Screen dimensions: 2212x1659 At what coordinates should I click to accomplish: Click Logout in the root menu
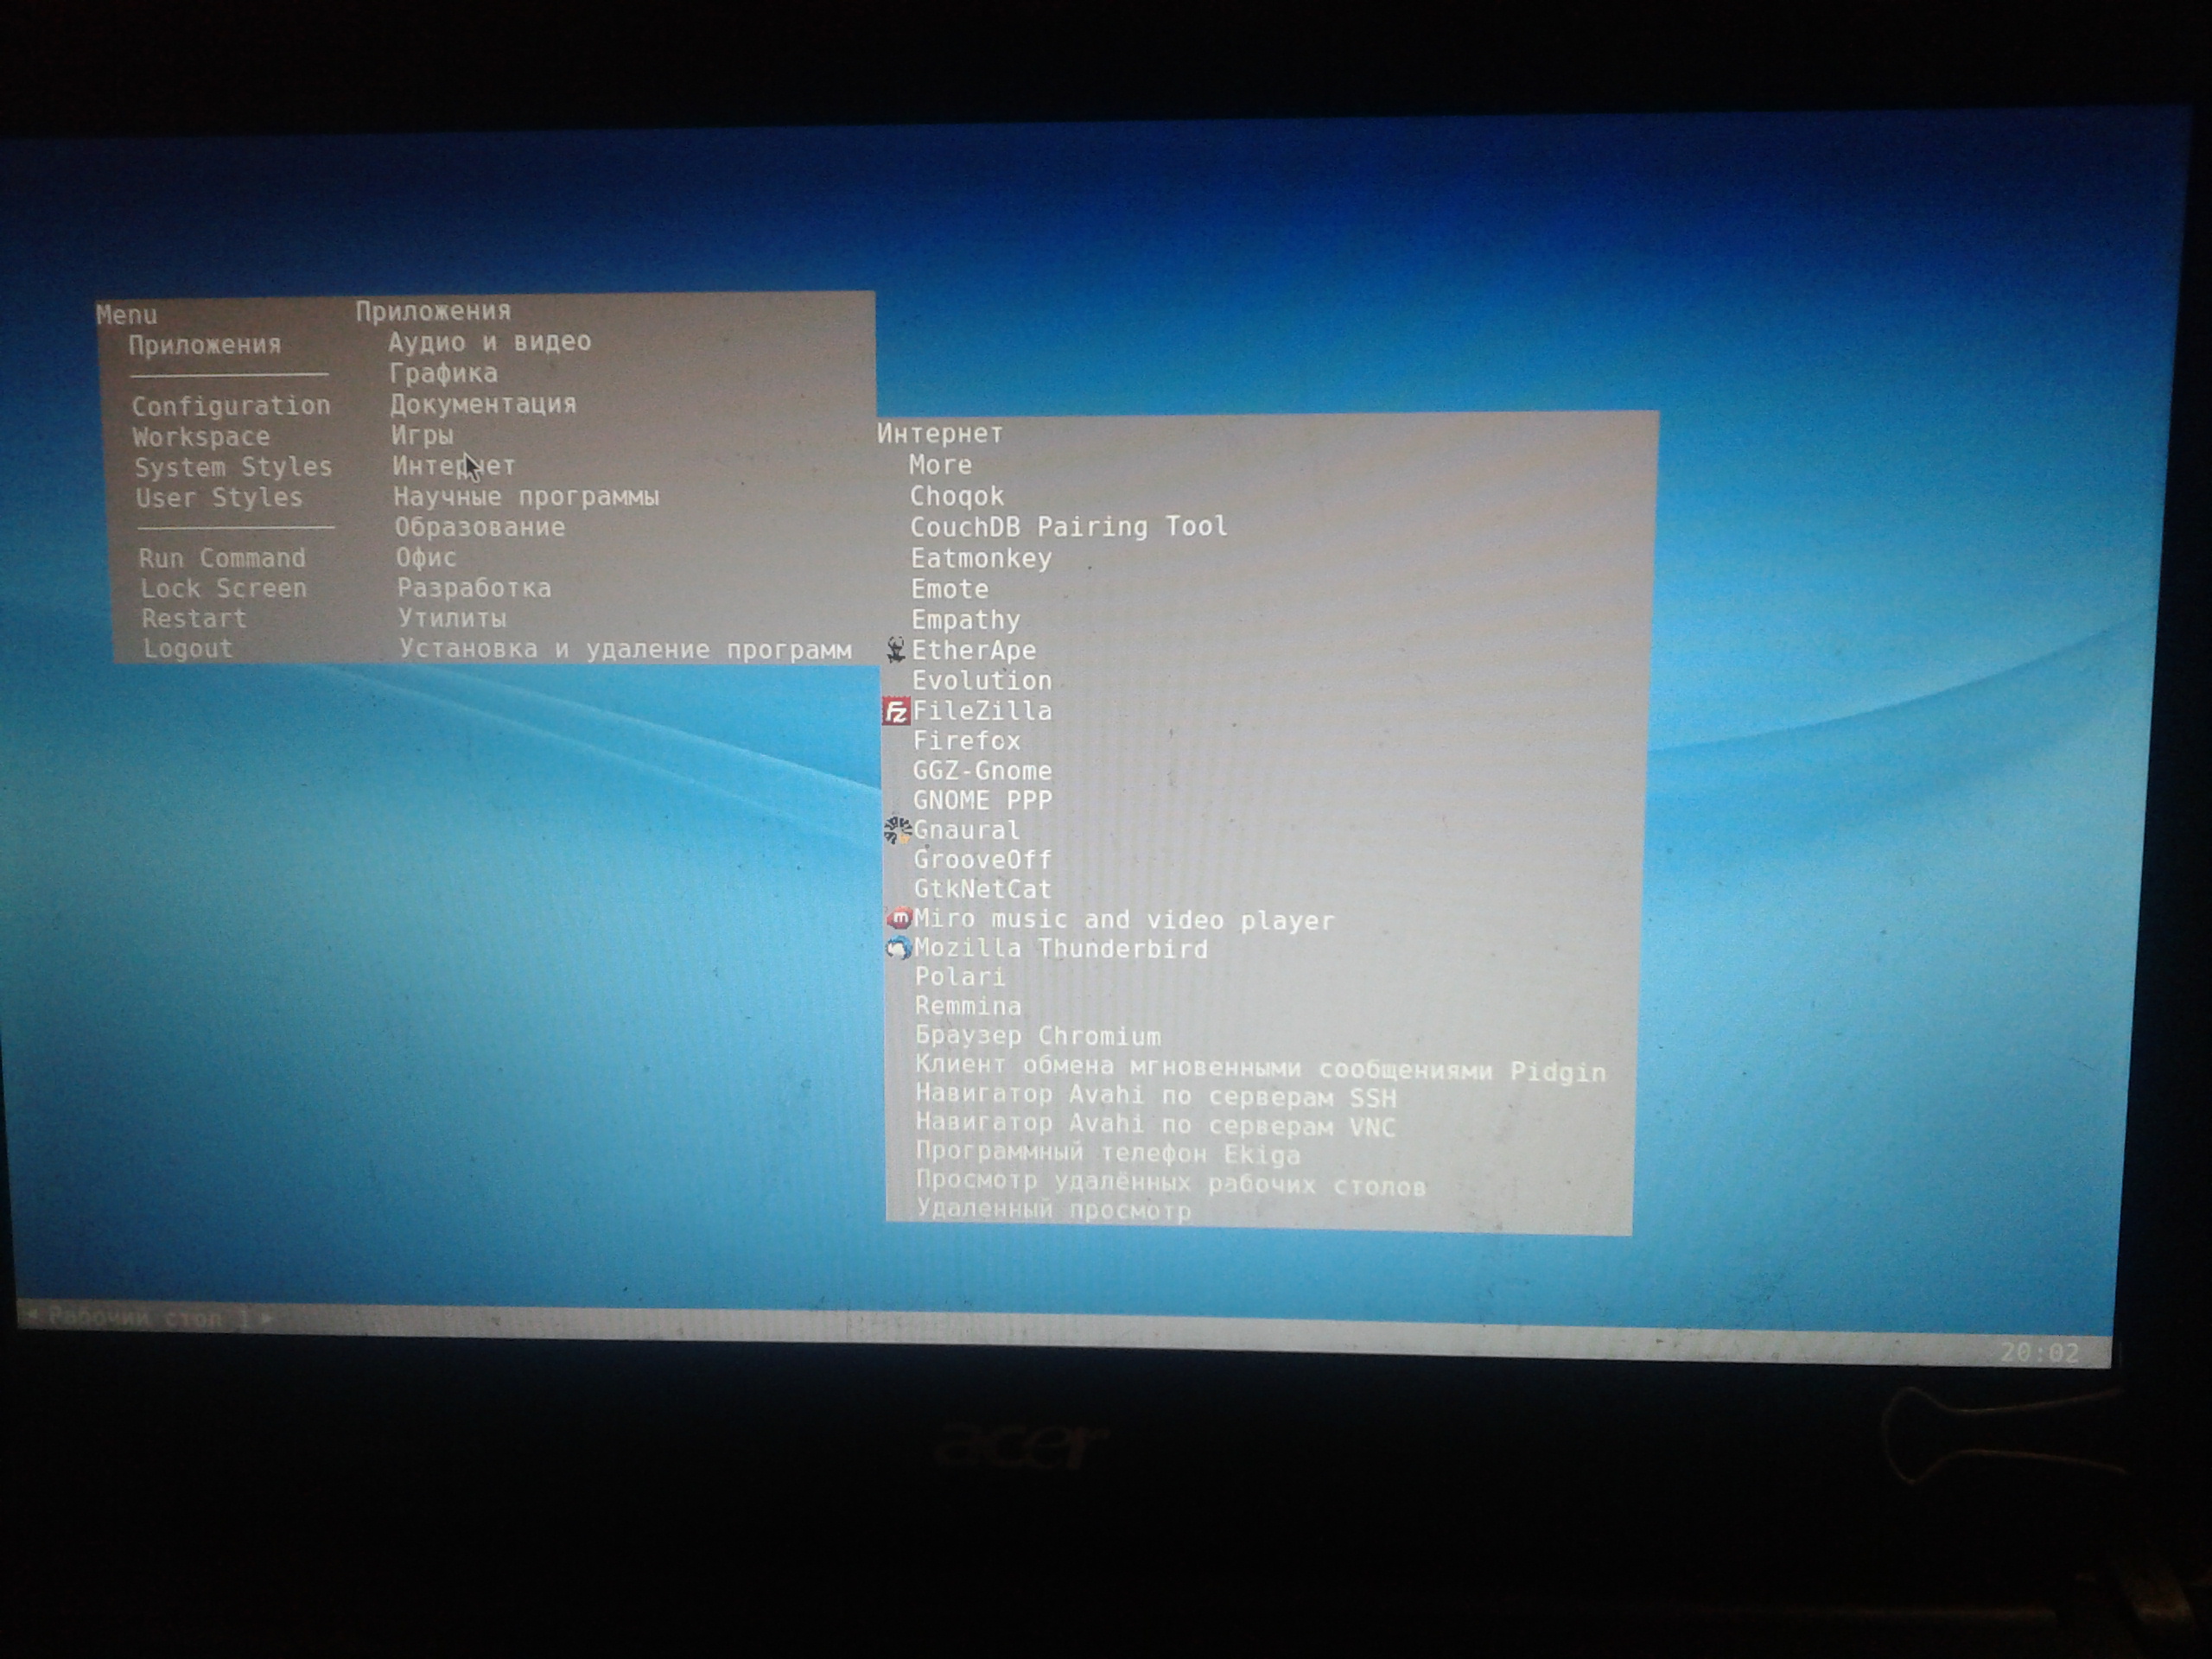[187, 649]
